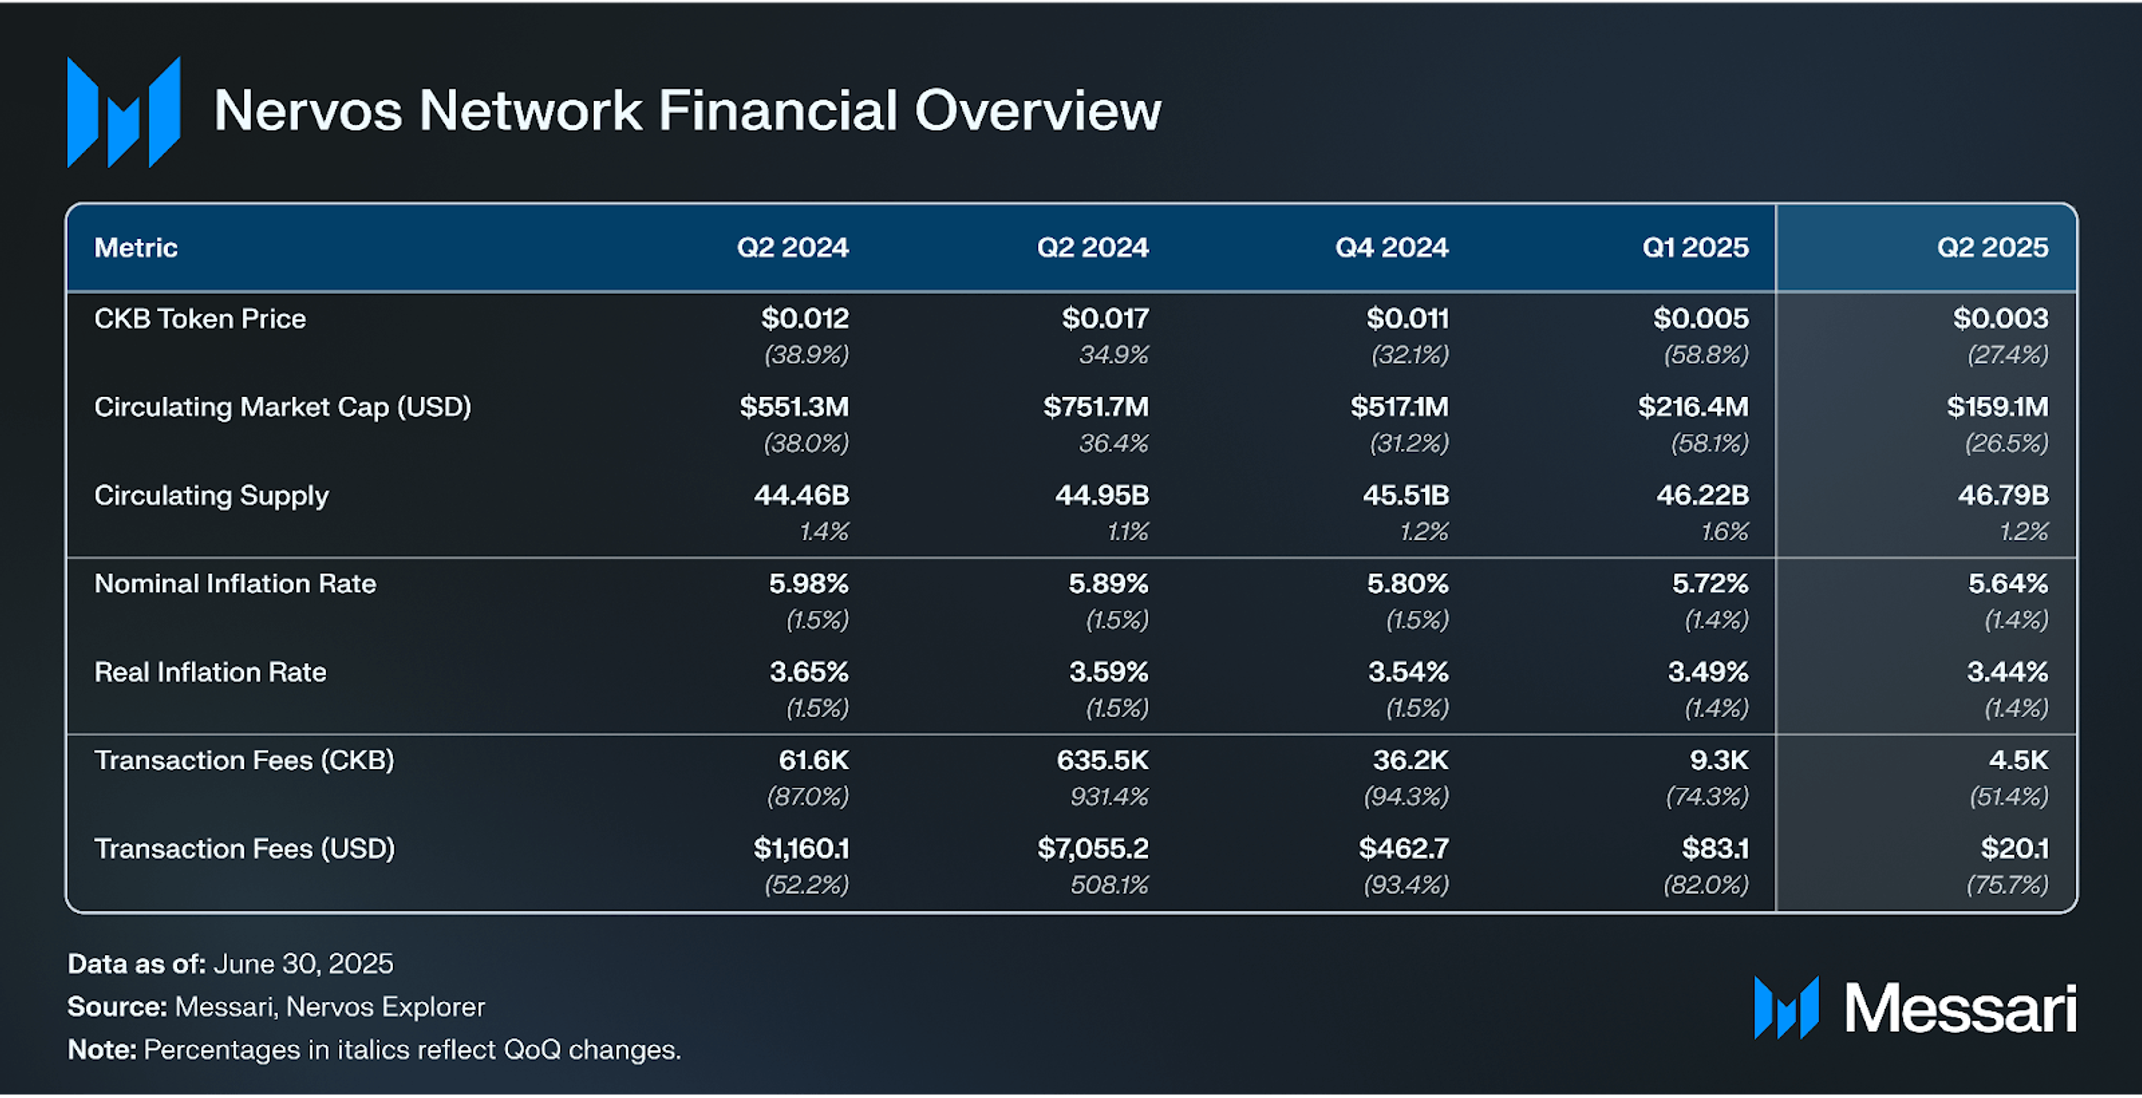Screen dimensions: 2142x1098
Task: Click the Circulating Supply row label
Action: click(x=211, y=495)
